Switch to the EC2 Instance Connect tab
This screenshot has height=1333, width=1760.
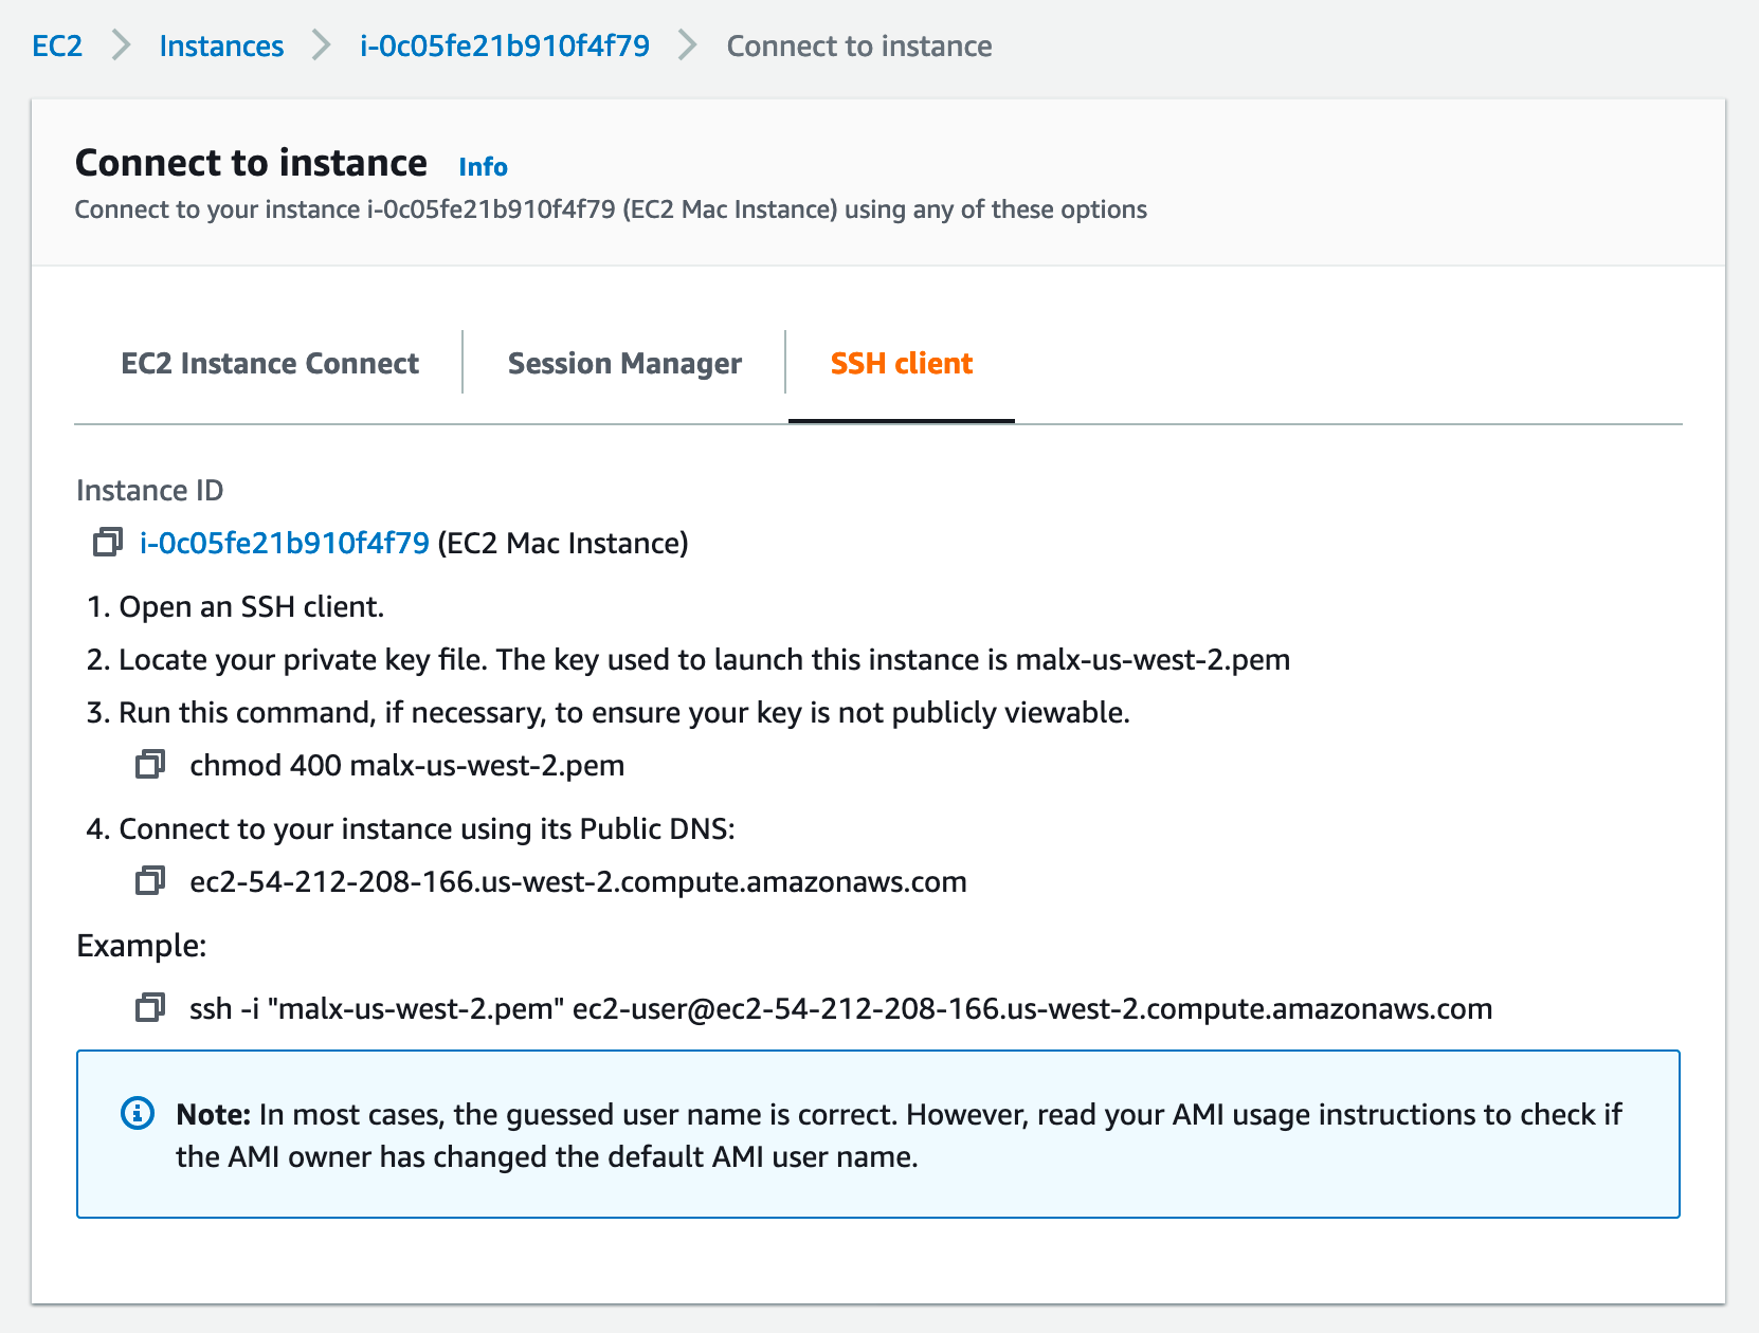[269, 363]
